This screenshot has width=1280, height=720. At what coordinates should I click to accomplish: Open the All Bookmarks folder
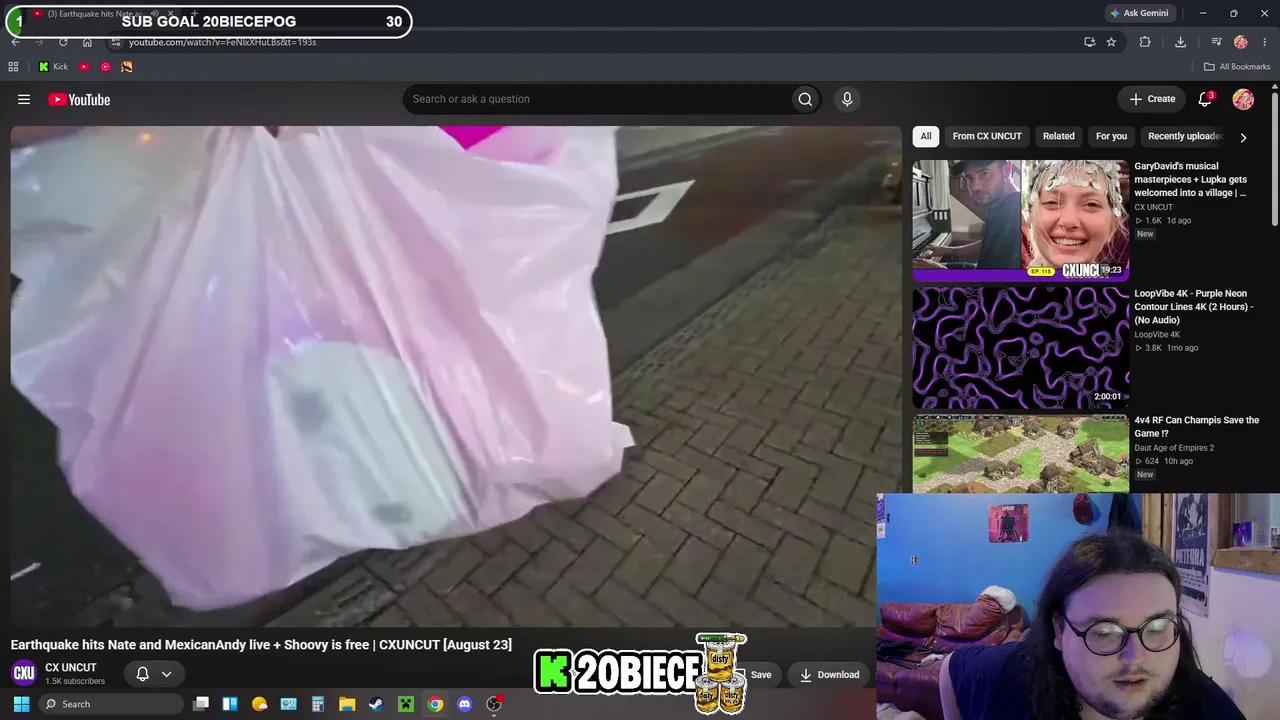[1237, 67]
